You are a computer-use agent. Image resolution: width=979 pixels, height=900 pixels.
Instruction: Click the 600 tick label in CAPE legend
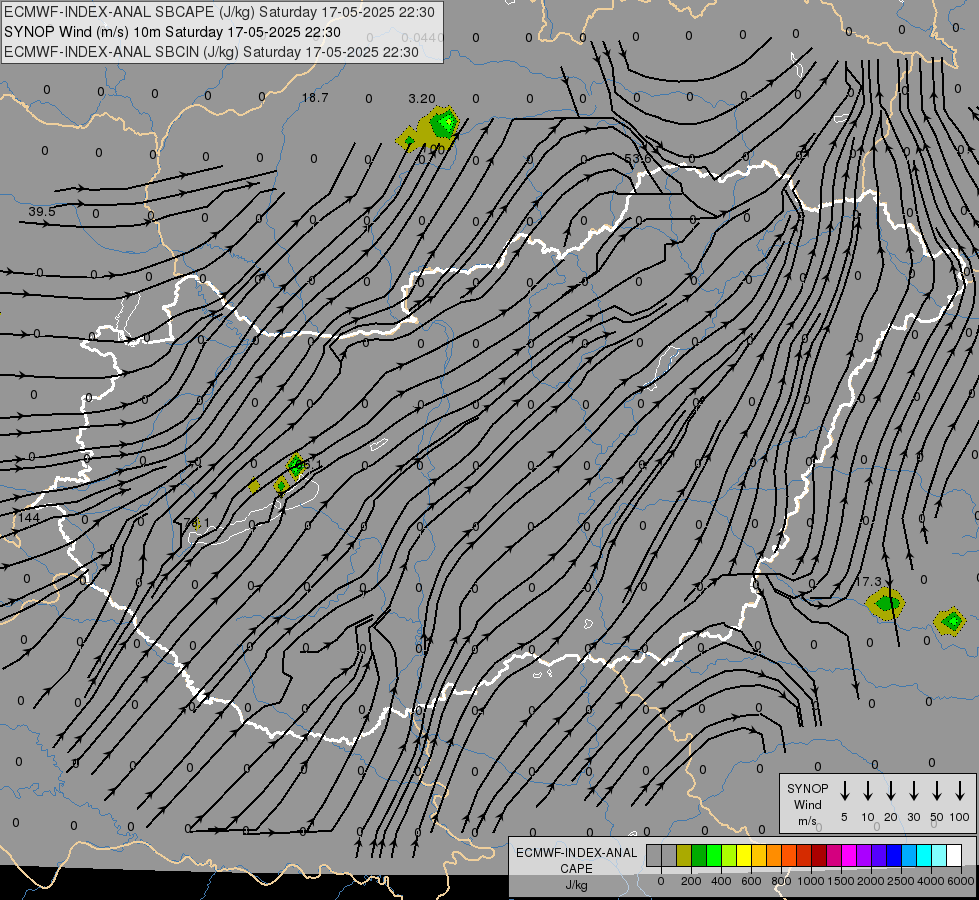coord(751,881)
